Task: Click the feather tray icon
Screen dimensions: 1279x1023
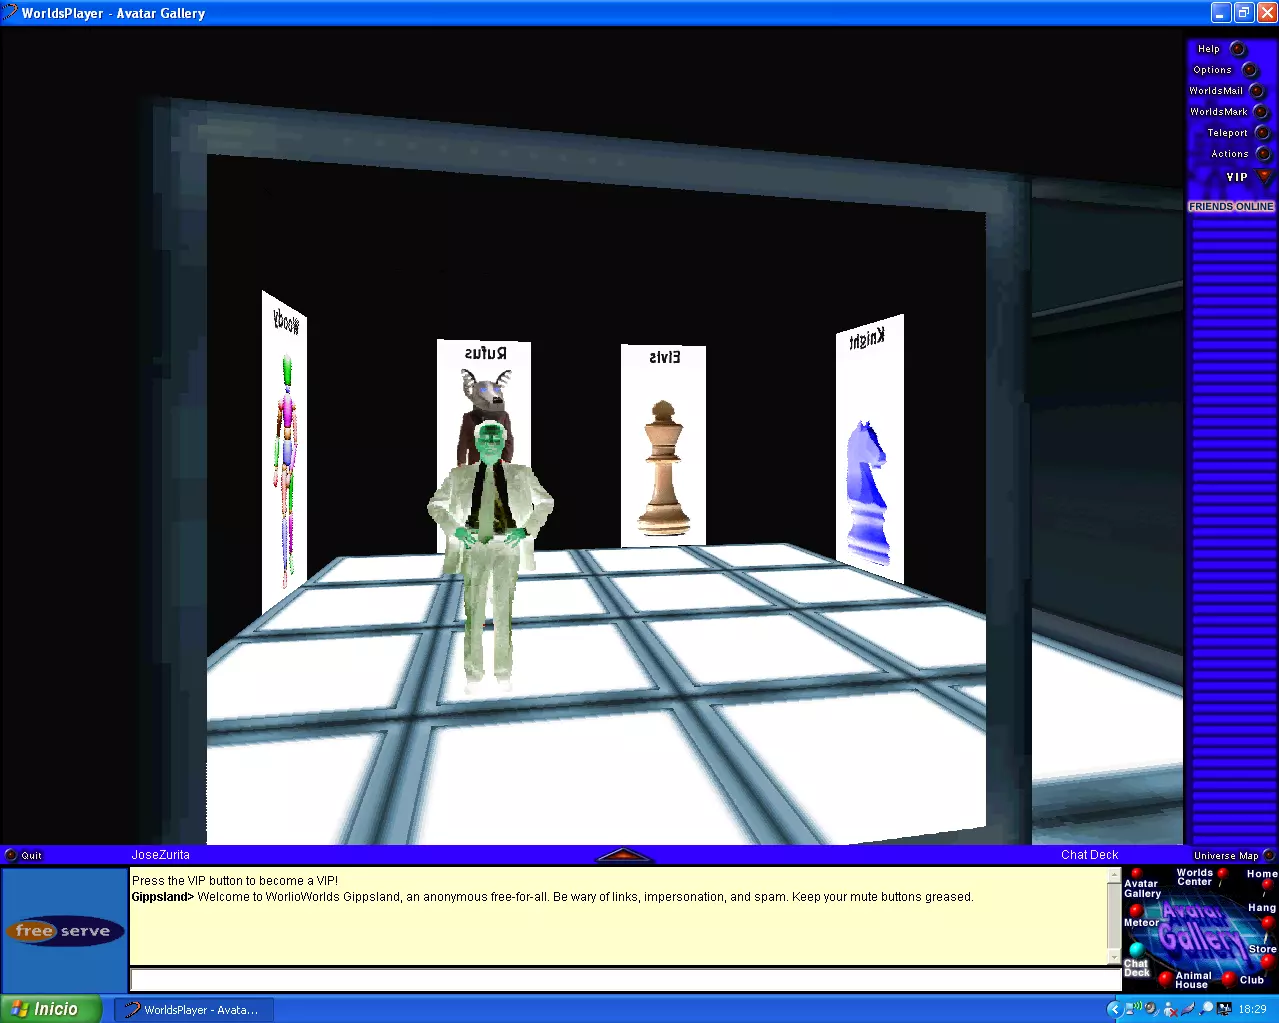Action: tap(1187, 1009)
